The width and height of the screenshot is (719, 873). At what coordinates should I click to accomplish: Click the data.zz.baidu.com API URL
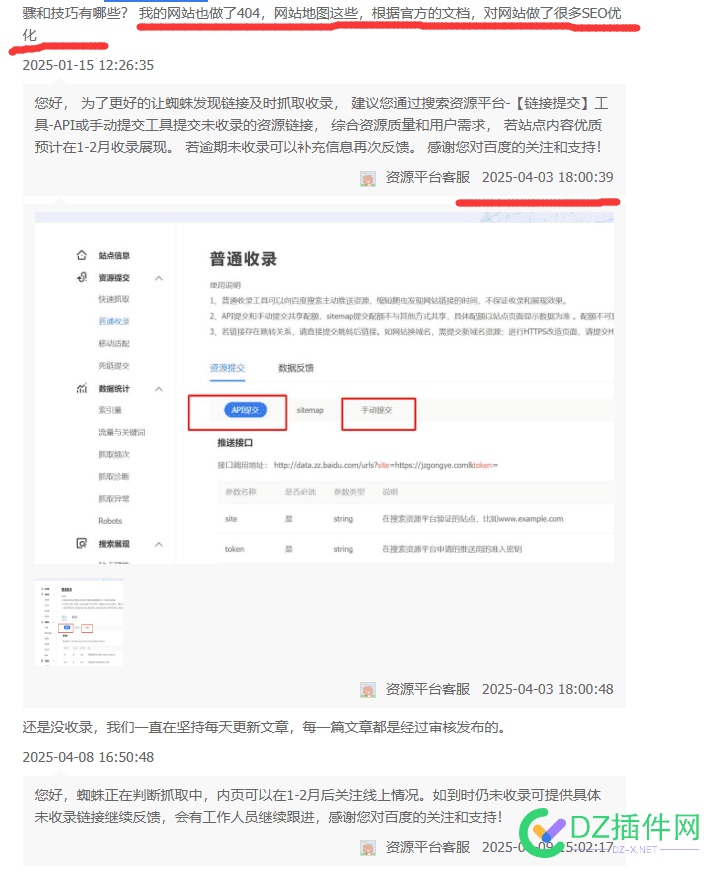point(385,465)
